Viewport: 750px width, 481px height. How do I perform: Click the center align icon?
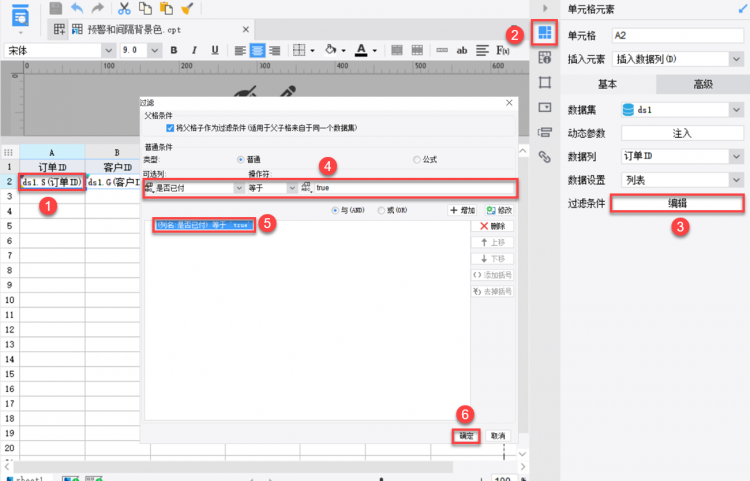257,50
